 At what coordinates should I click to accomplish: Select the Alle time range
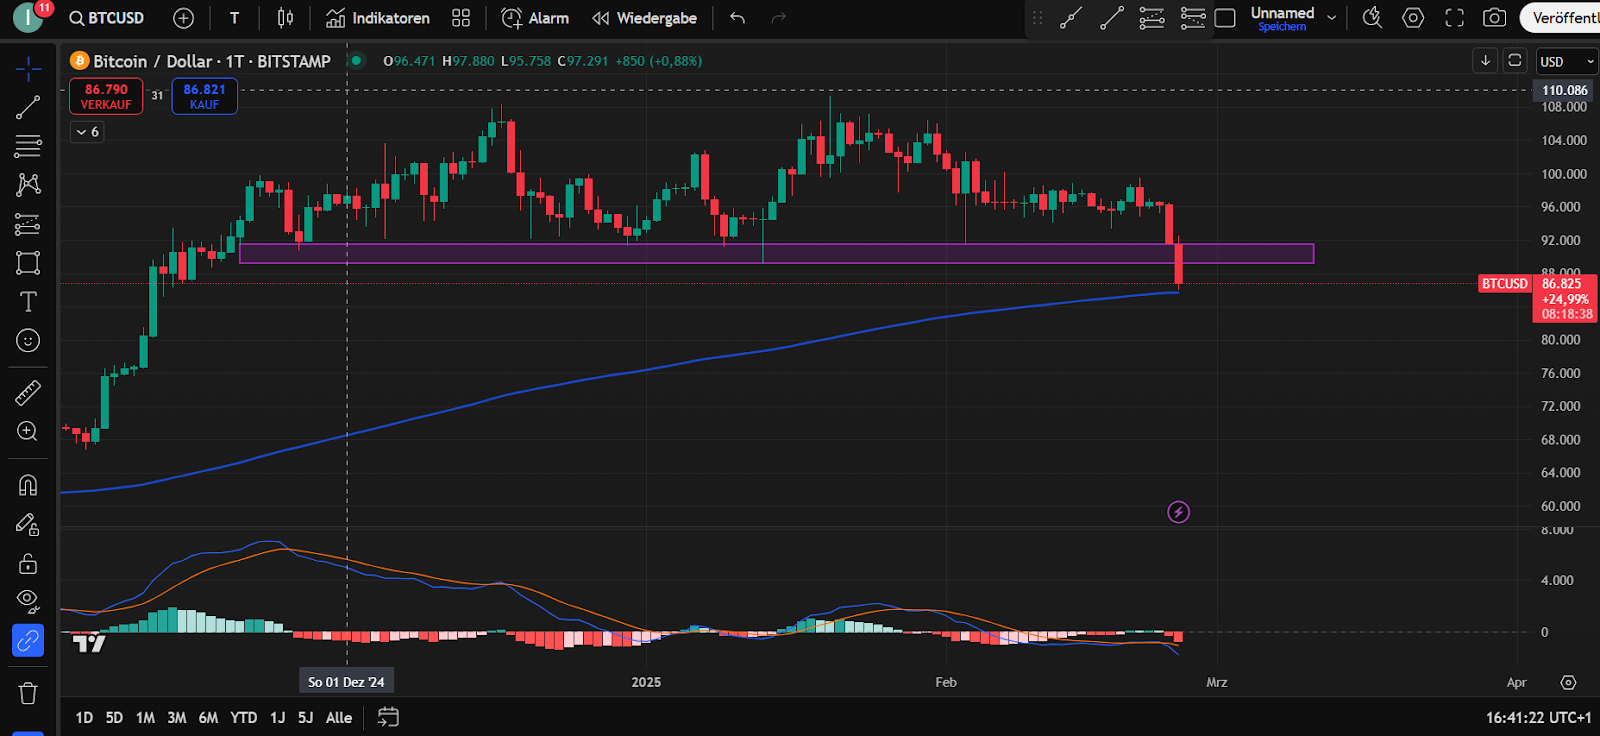[x=339, y=717]
